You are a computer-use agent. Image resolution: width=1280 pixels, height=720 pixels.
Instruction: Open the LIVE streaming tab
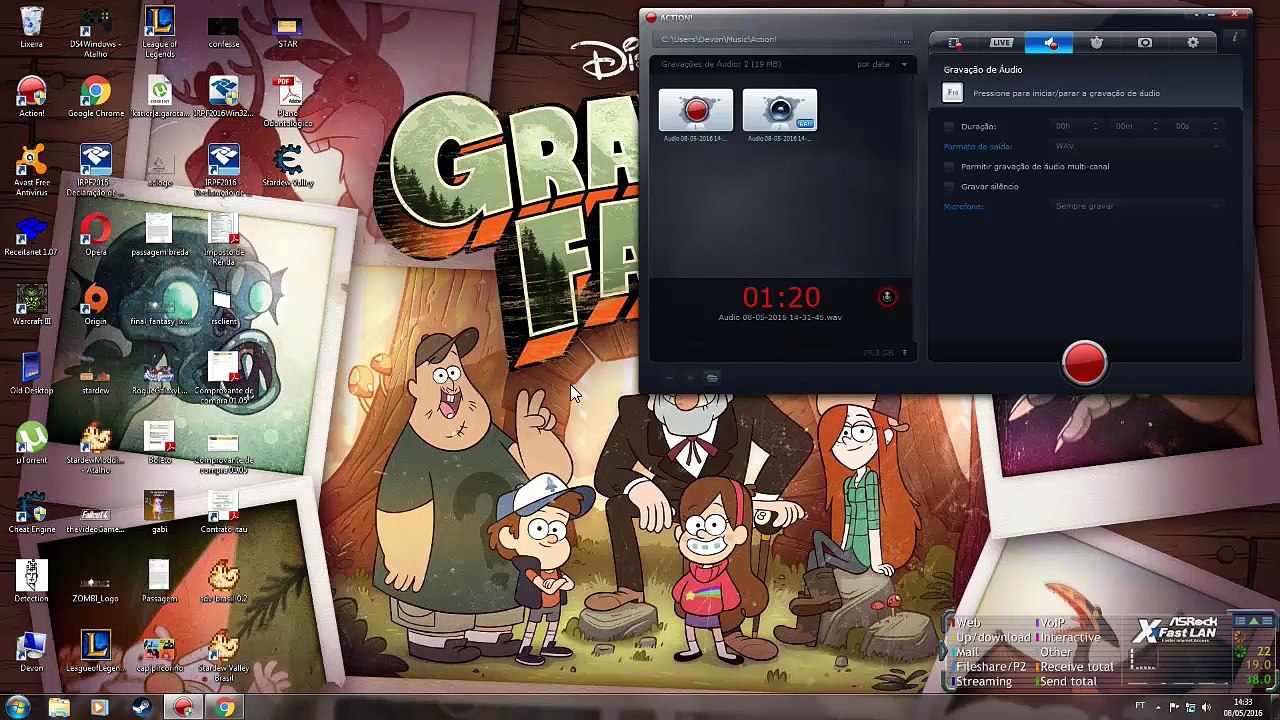tap(1001, 43)
